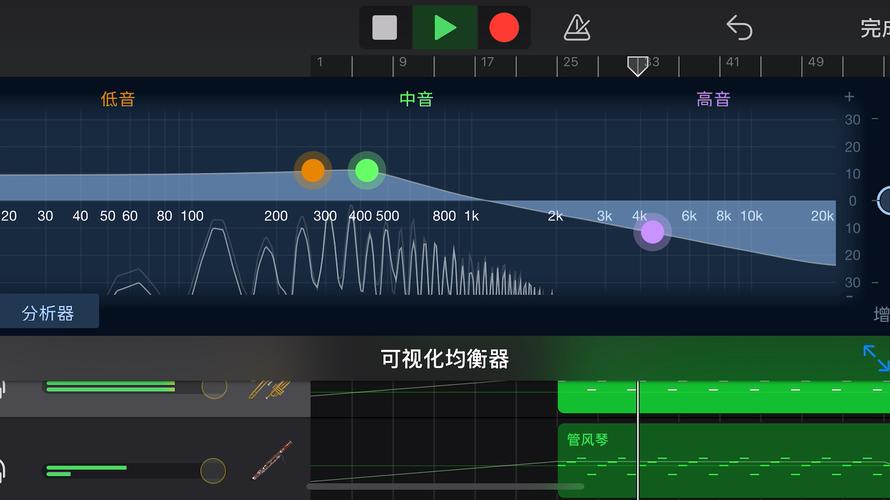Tap the Done button at top right
The width and height of the screenshot is (890, 500).
[875, 28]
